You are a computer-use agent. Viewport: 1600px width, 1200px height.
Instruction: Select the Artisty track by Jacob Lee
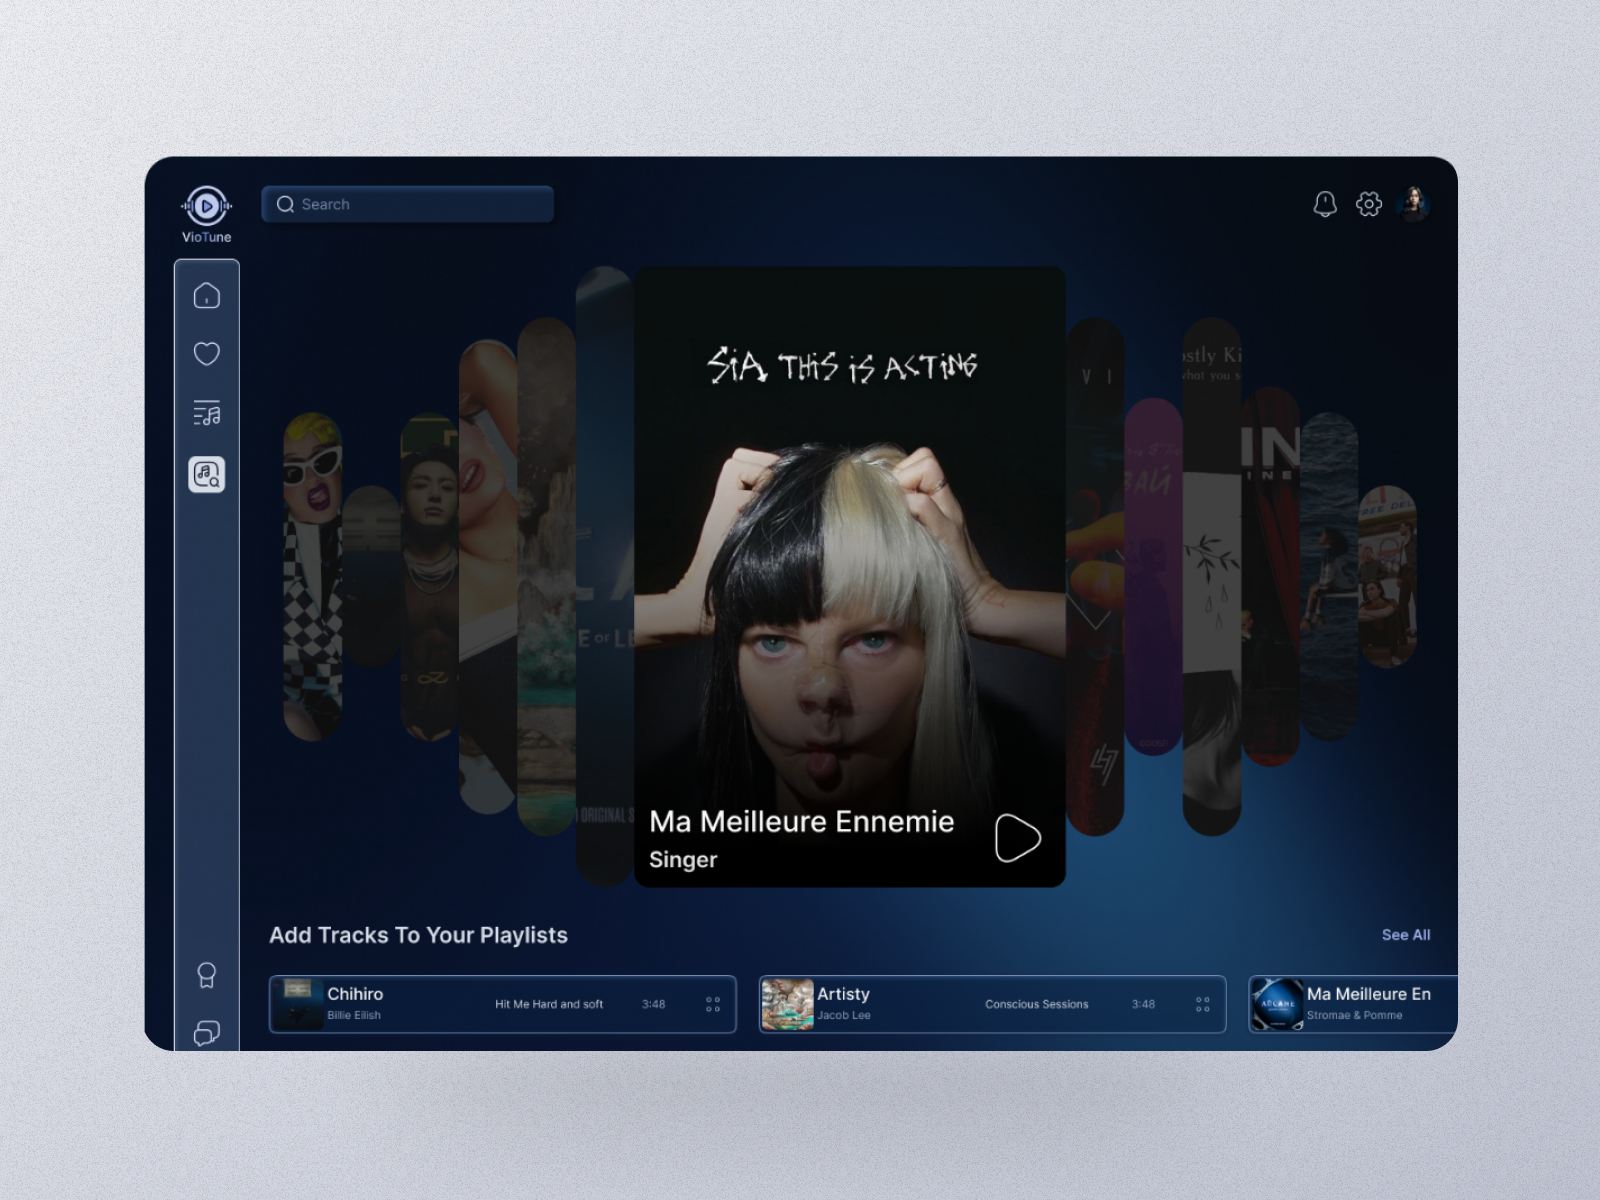[843, 994]
